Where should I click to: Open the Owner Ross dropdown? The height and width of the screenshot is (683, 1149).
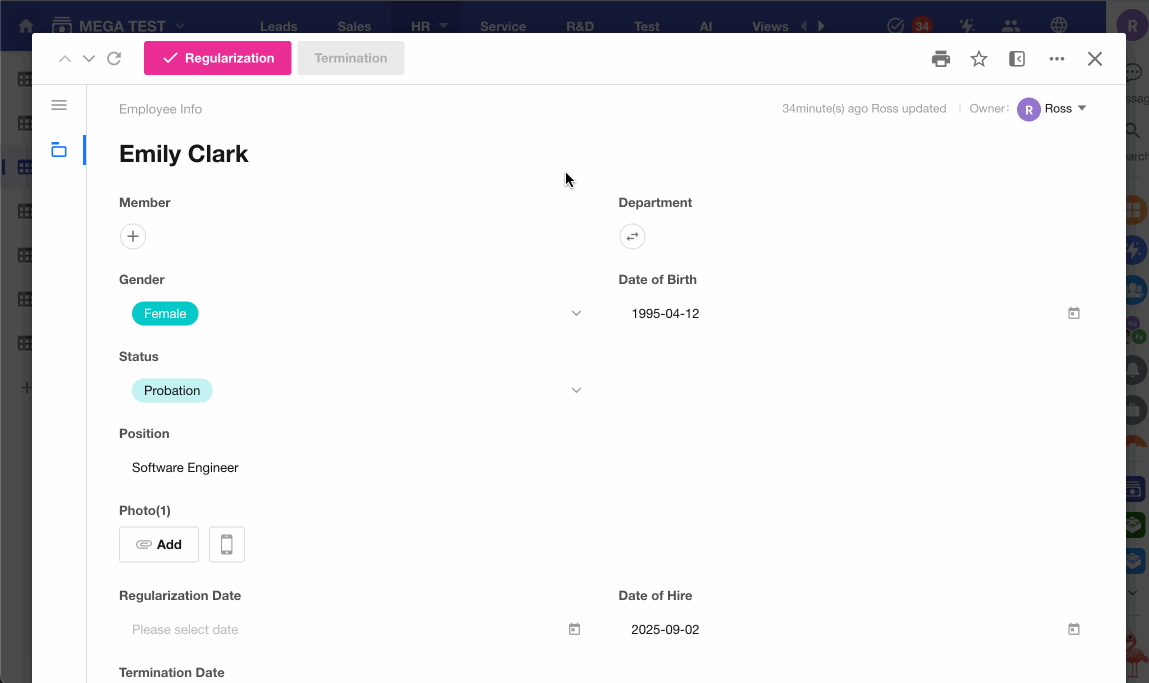click(x=1052, y=109)
